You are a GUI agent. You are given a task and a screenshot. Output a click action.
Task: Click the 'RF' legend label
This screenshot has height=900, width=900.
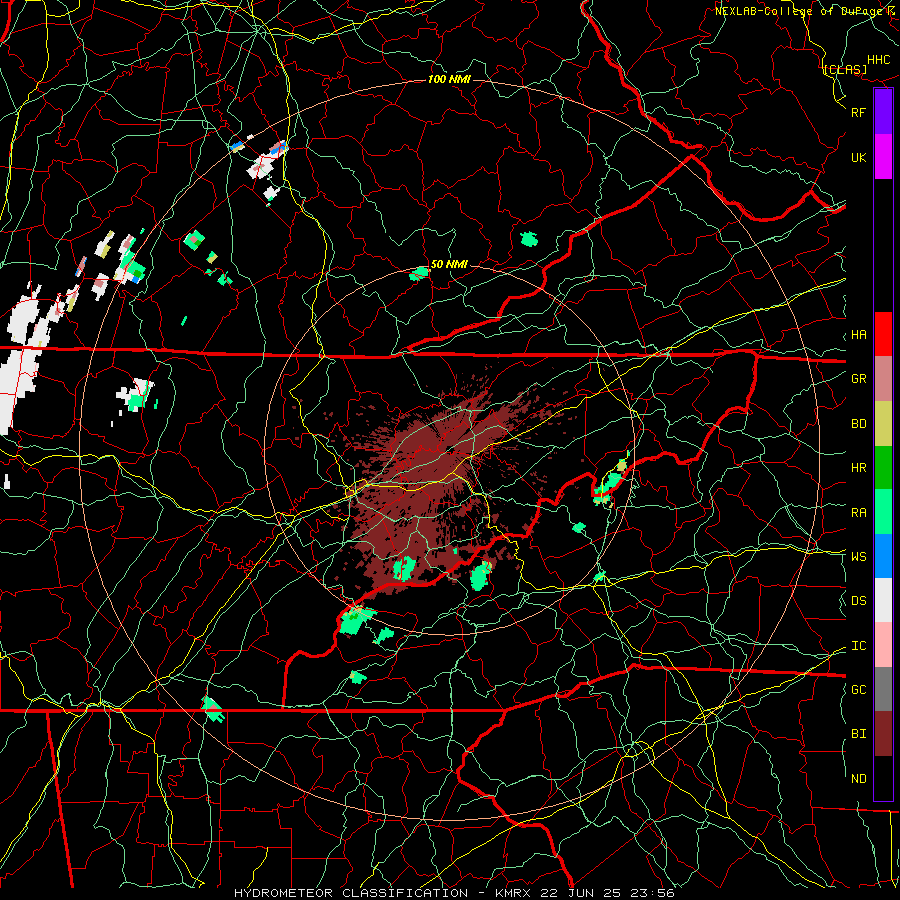(858, 112)
